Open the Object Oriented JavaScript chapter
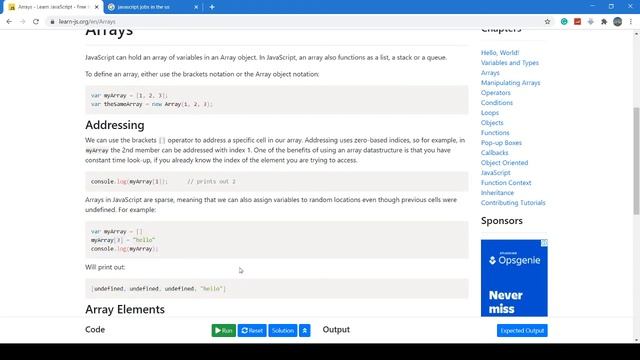This screenshot has height=360, width=640. [x=504, y=168]
